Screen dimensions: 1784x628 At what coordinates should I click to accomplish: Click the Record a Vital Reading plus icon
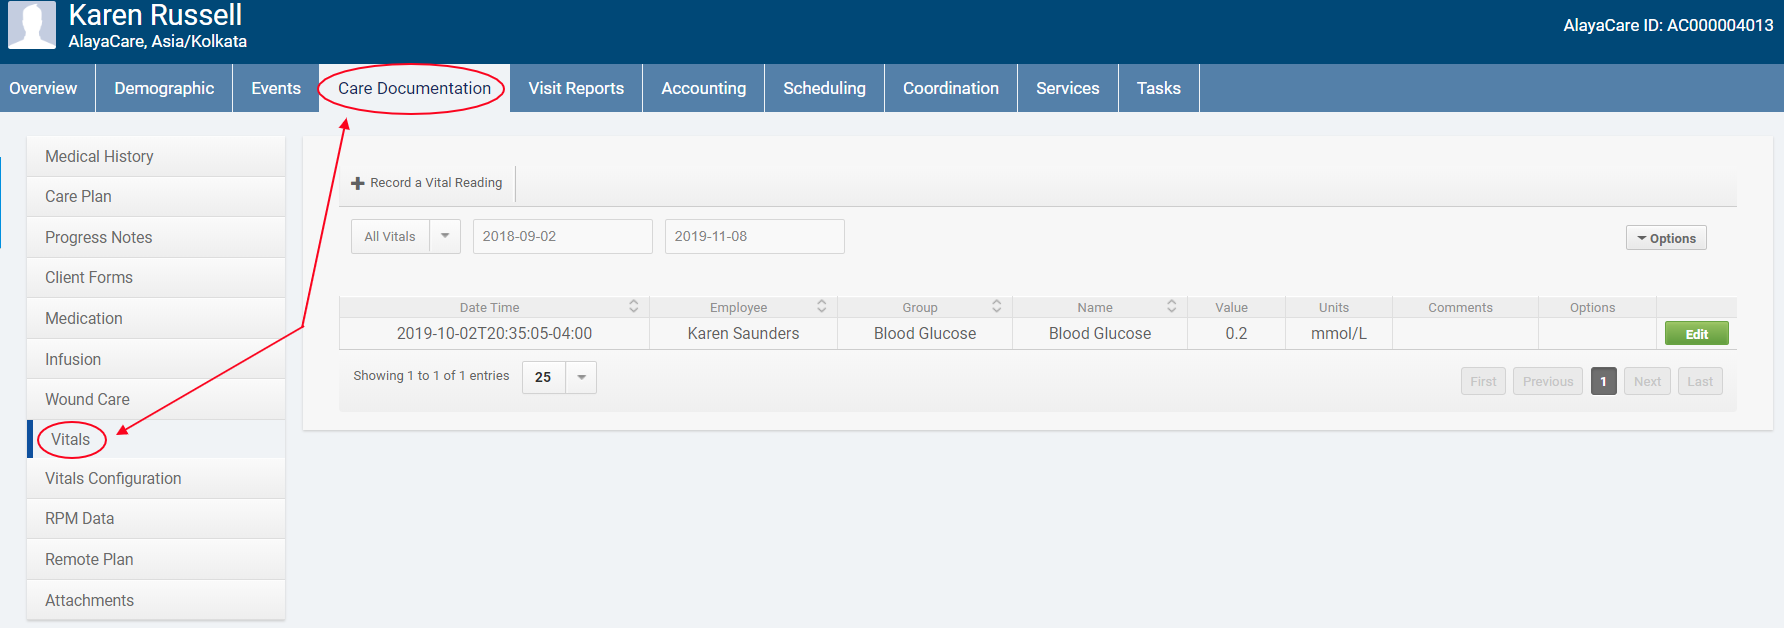(x=358, y=183)
